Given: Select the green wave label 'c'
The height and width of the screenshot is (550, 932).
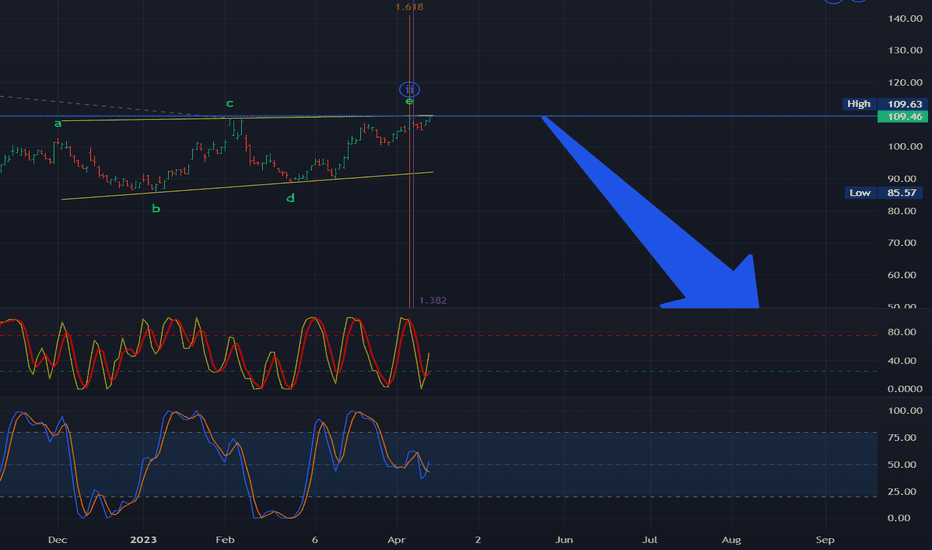Looking at the screenshot, I should 229,103.
